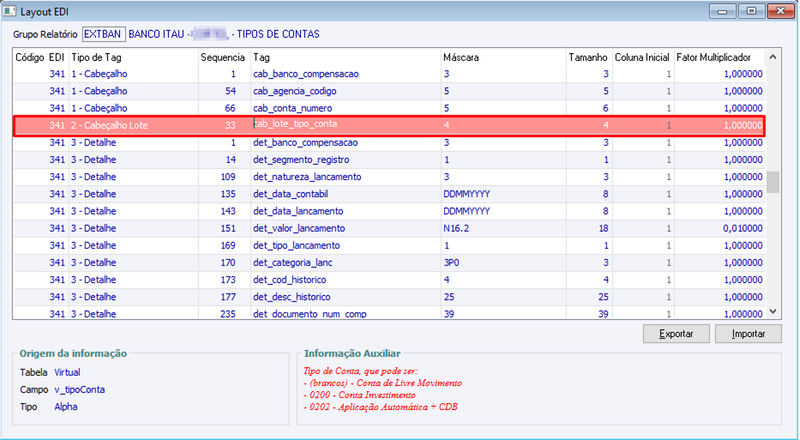Click the Tamanho value 39 cell
Screen dimensions: 800x440
point(588,313)
